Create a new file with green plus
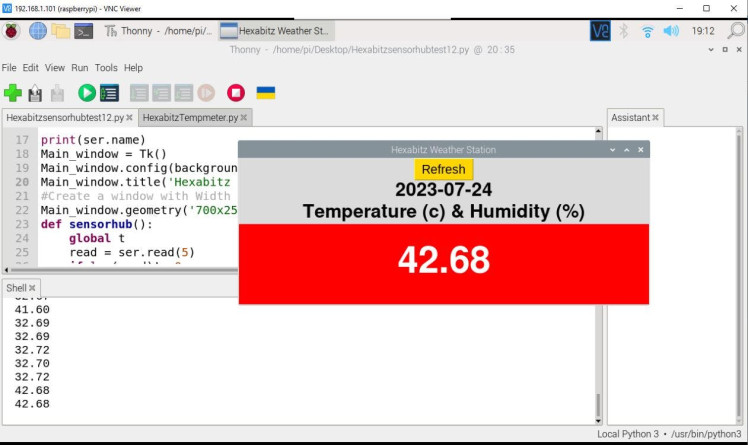The height and width of the screenshot is (445, 748). click(x=13, y=93)
